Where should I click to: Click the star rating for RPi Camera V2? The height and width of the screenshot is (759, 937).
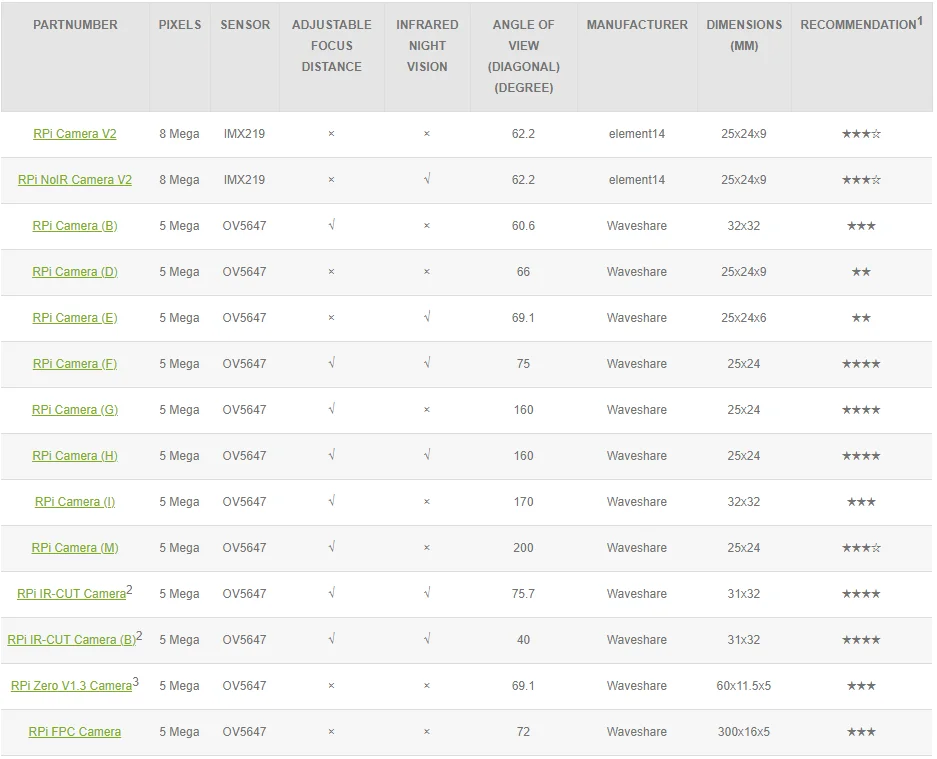pyautogui.click(x=861, y=134)
